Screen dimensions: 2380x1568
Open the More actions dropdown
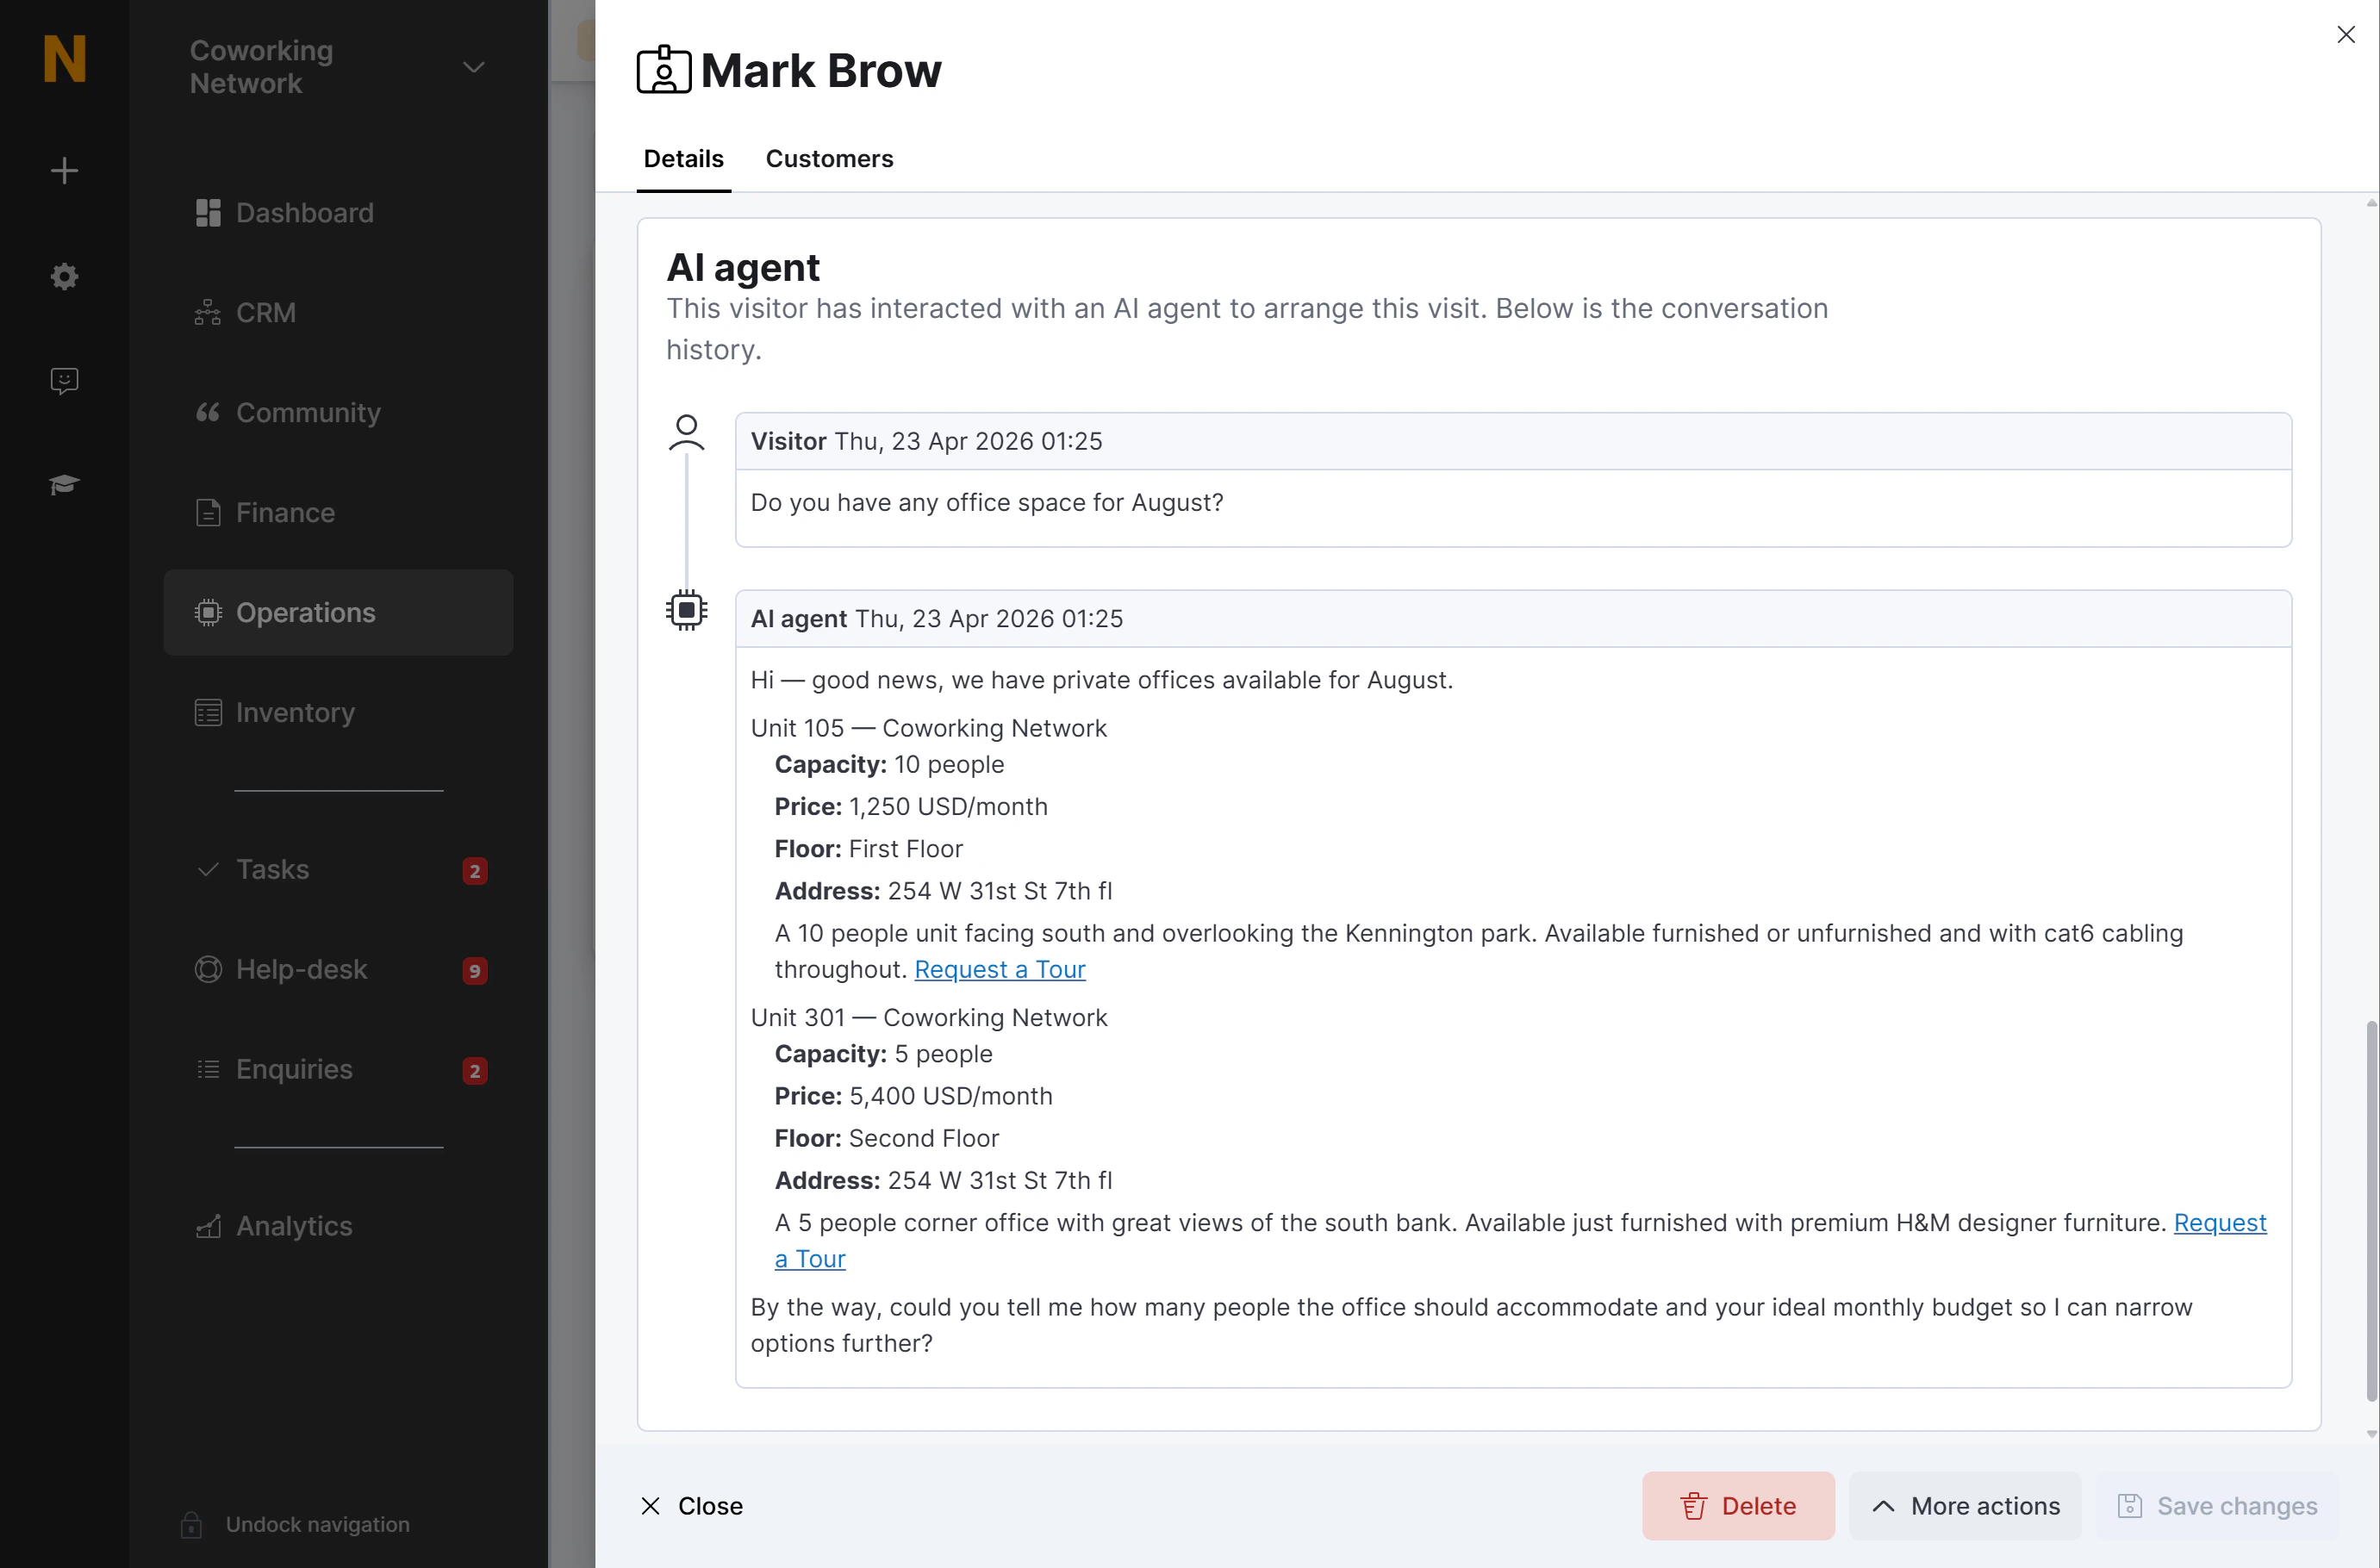coord(1964,1505)
